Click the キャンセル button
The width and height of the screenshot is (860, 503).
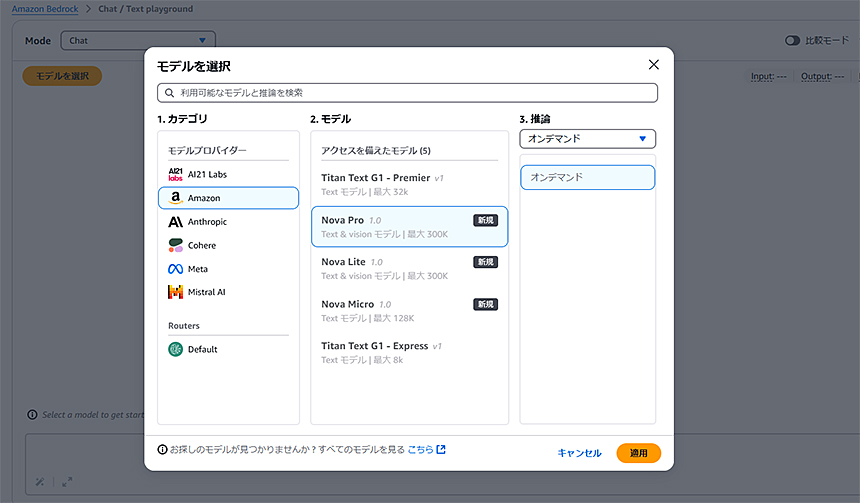[x=579, y=453]
